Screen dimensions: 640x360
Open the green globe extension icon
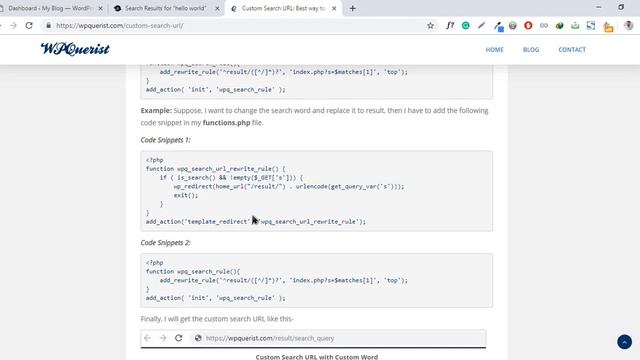point(560,26)
